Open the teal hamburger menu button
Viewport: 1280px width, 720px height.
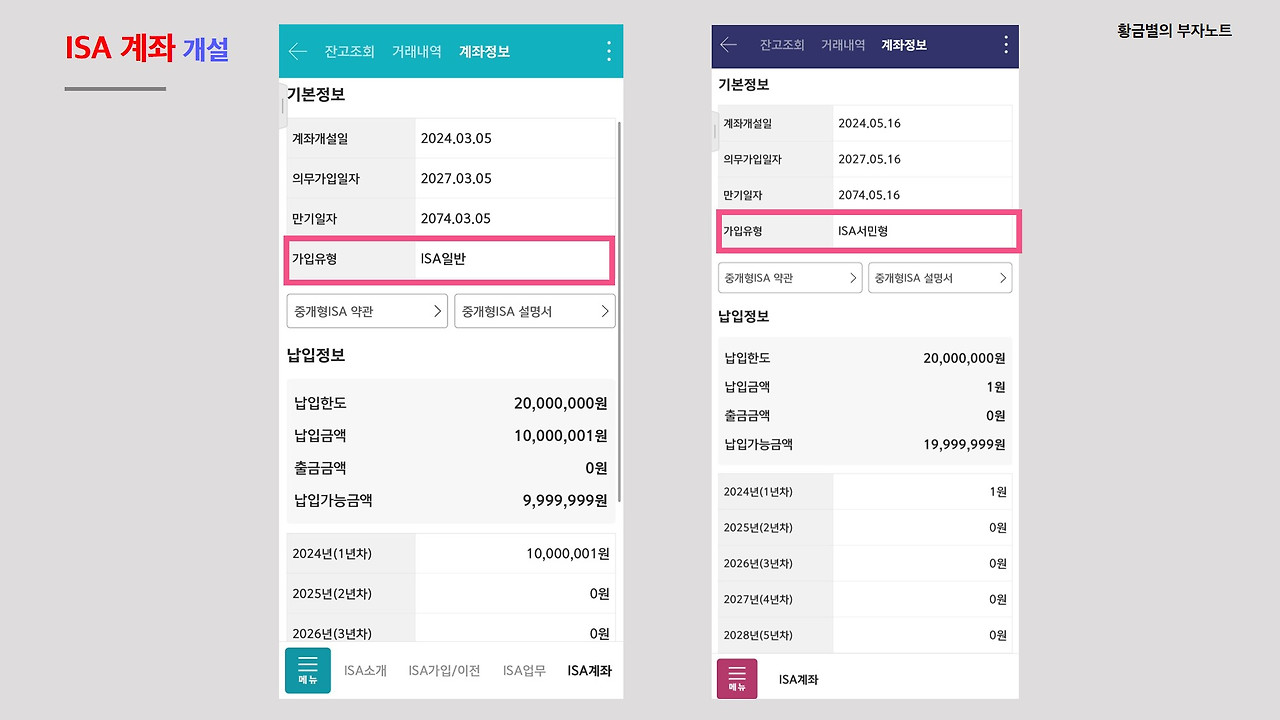[308, 670]
